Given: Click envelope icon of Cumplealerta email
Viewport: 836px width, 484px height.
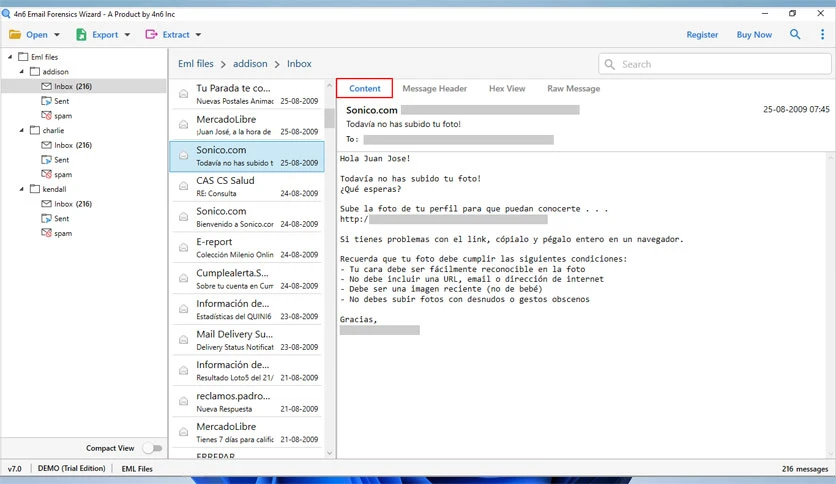Looking at the screenshot, I should click(x=183, y=278).
